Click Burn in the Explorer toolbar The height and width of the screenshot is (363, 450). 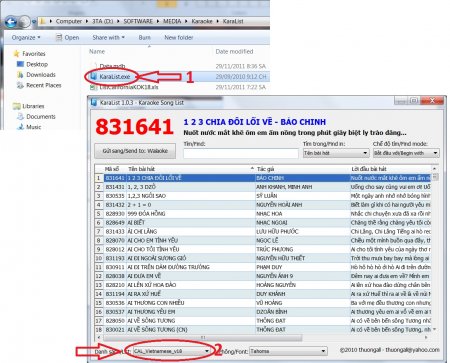coord(144,38)
